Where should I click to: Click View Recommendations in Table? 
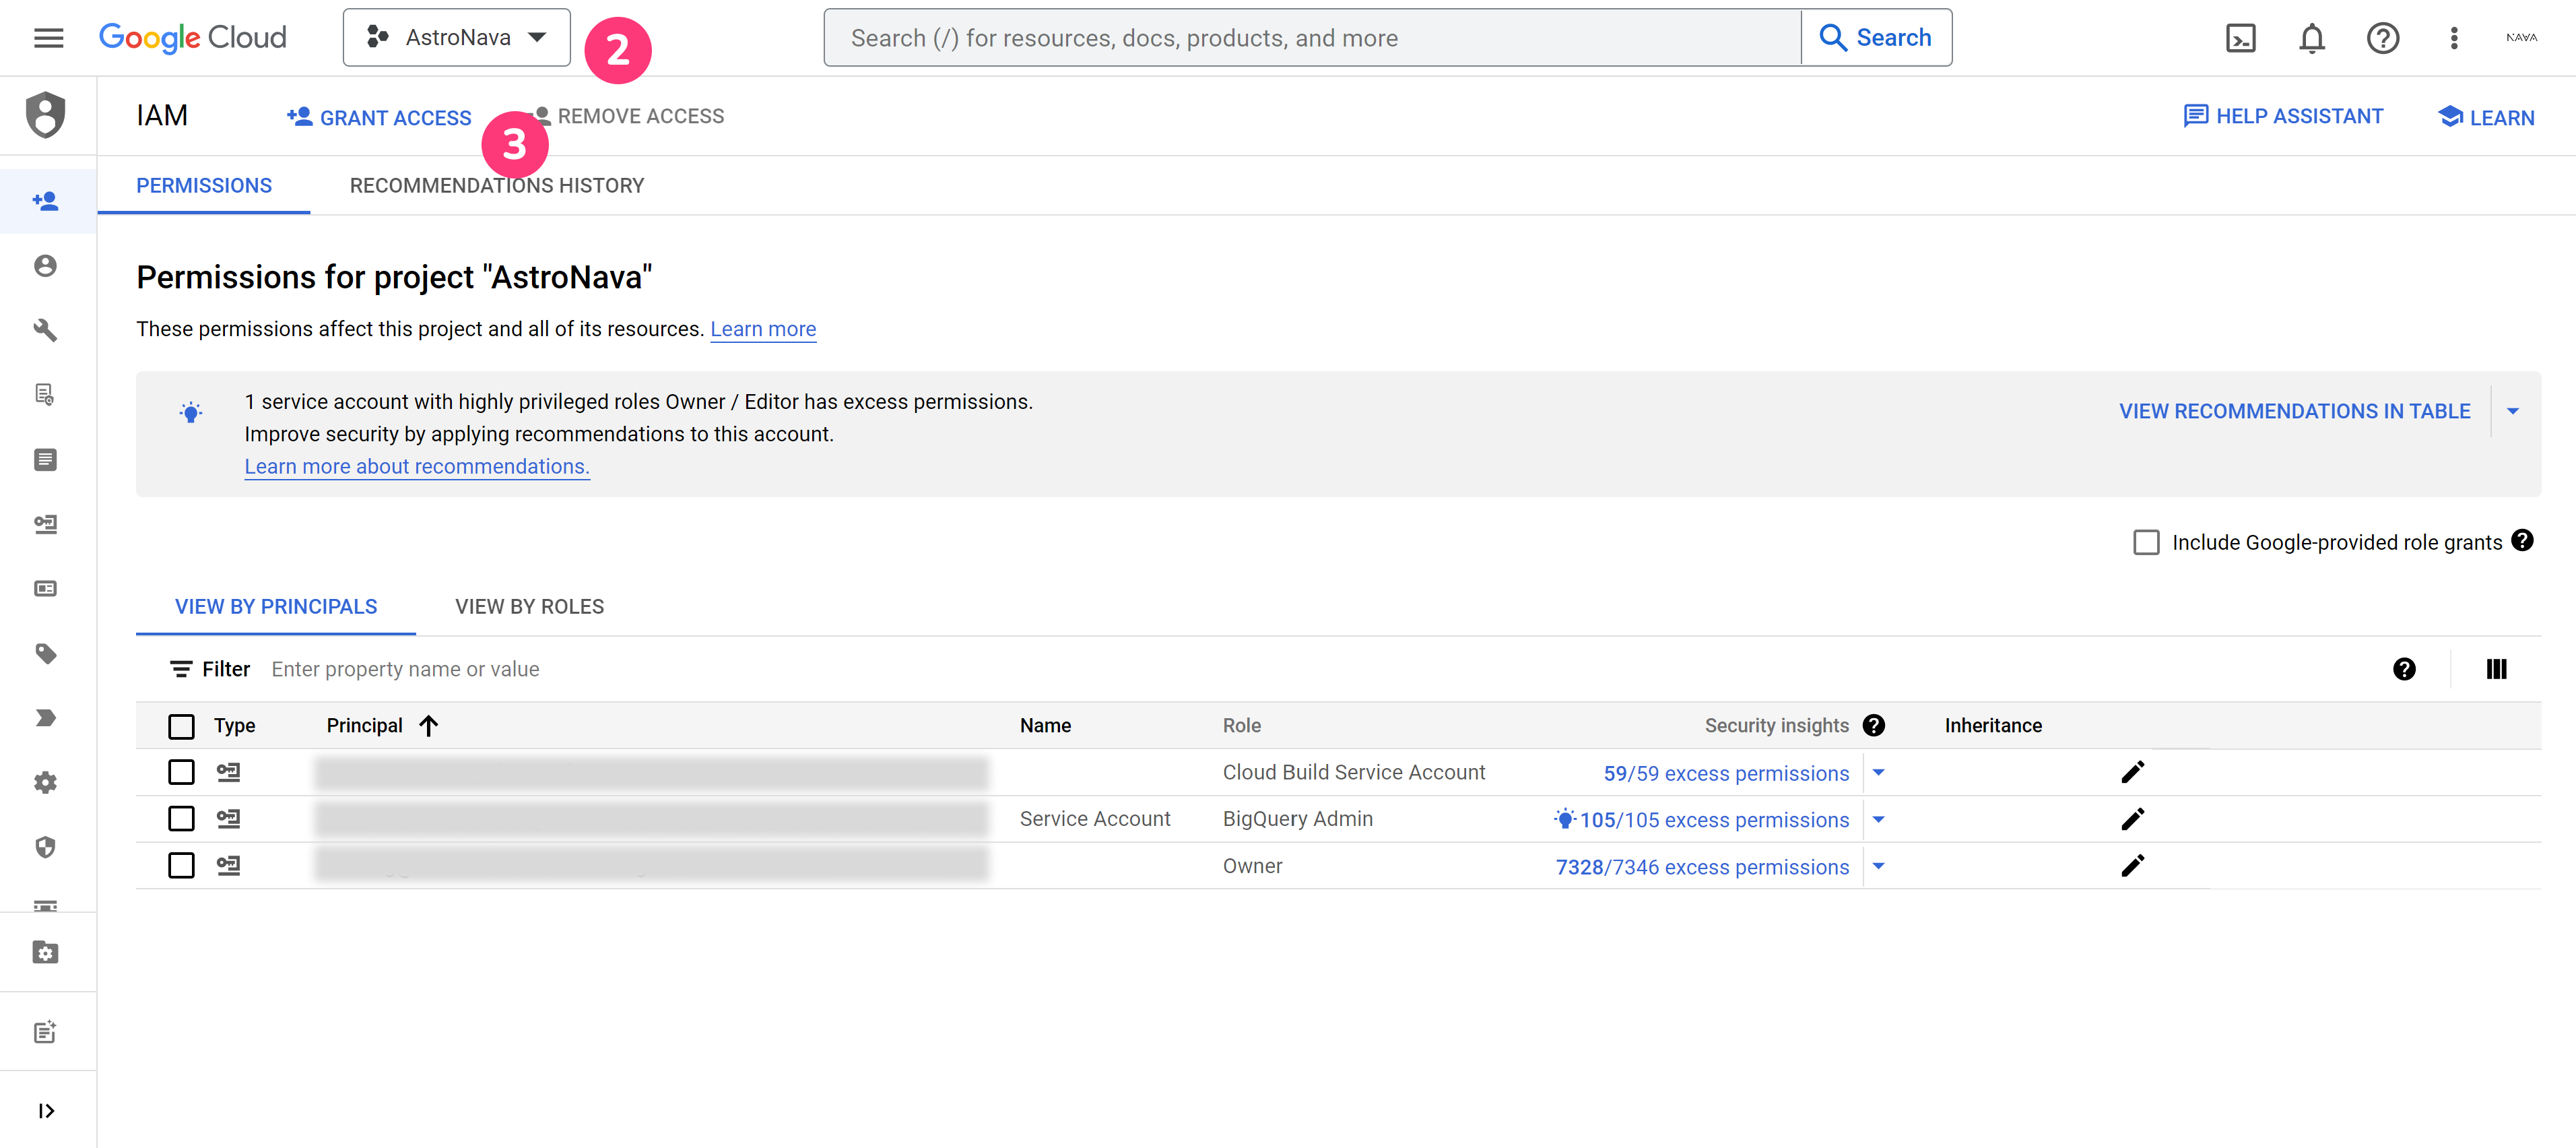pos(2294,411)
